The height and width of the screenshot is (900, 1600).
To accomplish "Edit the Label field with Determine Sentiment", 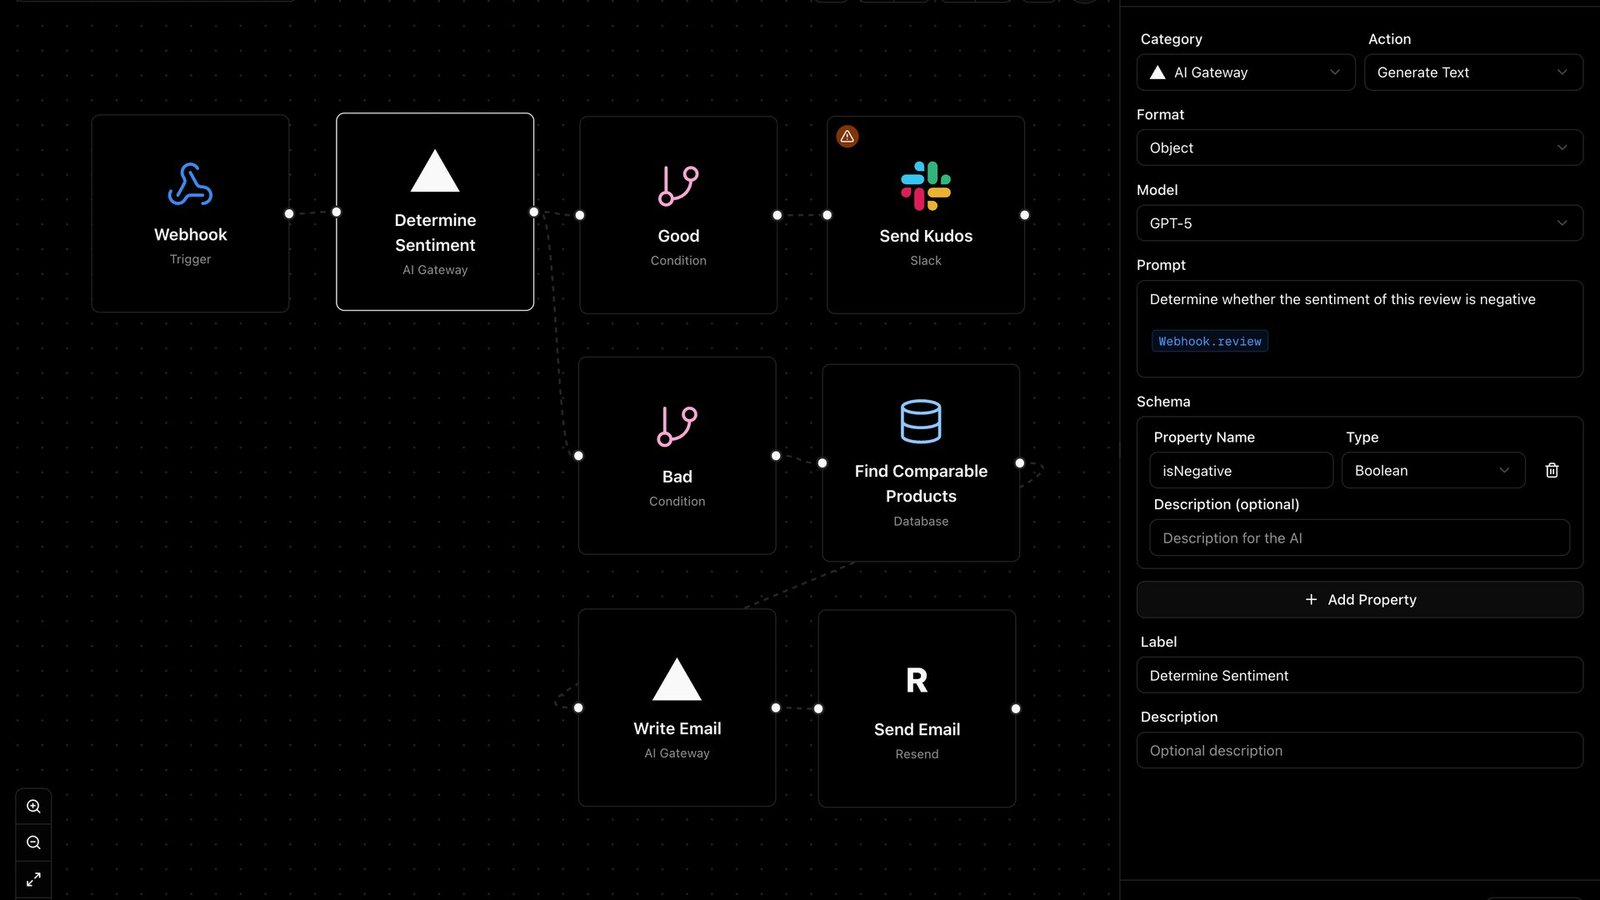I will point(1360,675).
